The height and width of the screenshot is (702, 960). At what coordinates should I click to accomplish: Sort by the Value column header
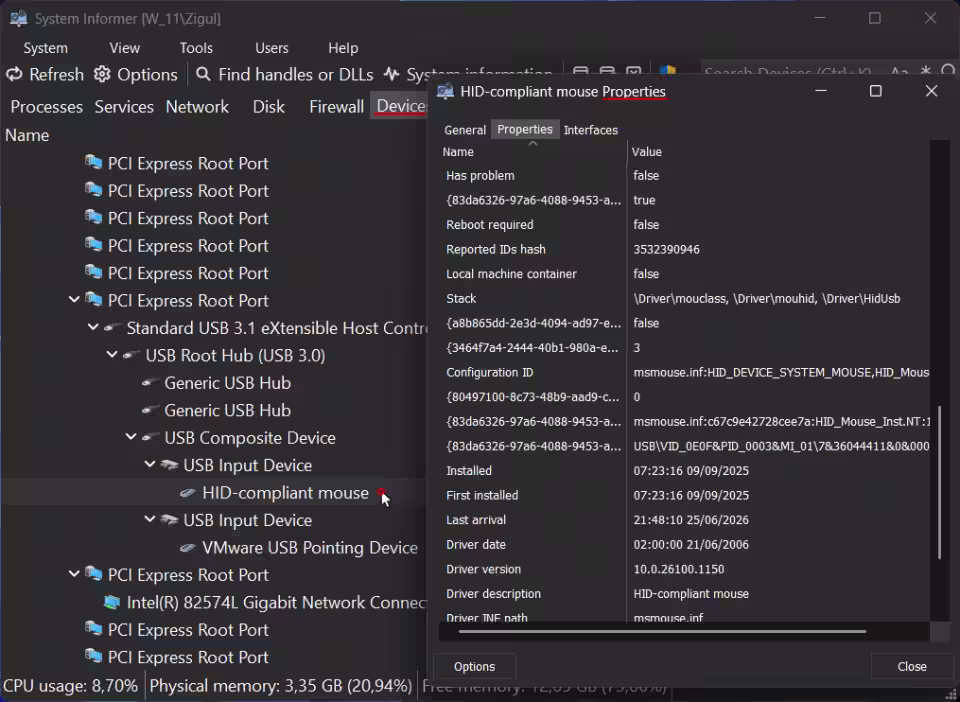[778, 152]
